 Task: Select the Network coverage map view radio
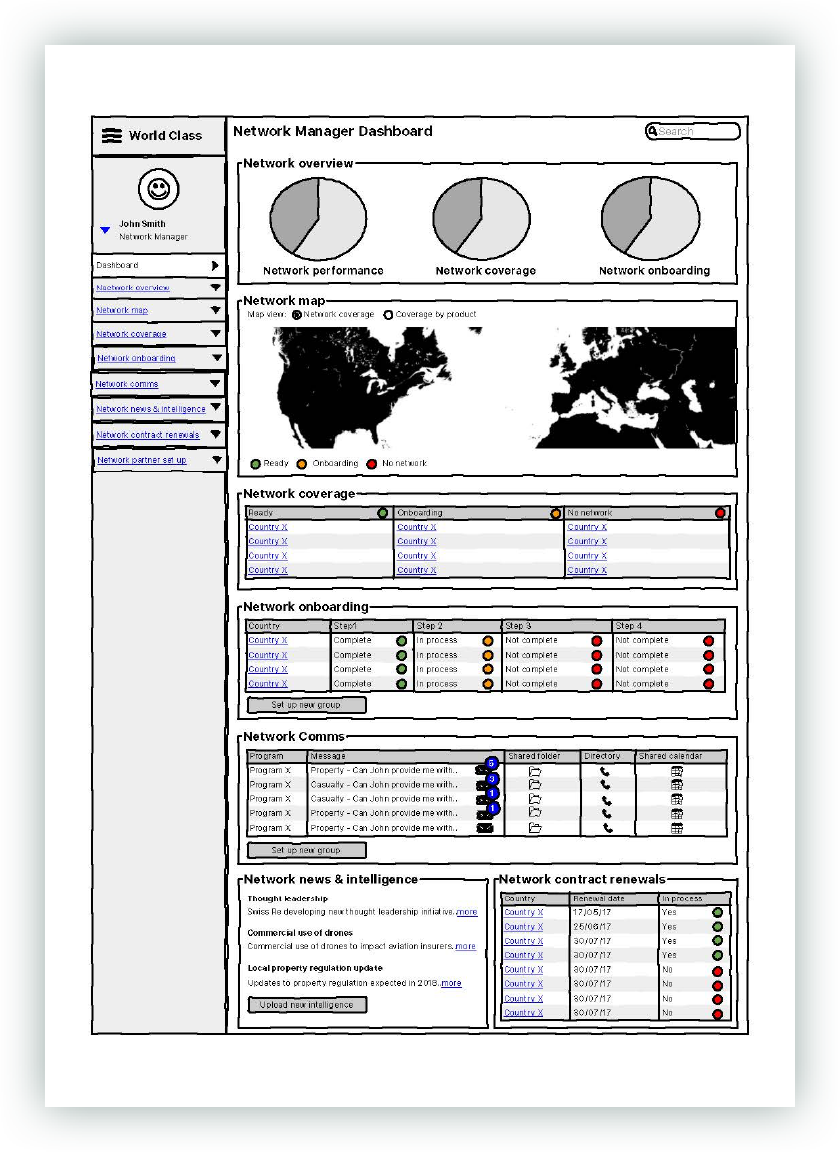pyautogui.click(x=297, y=314)
